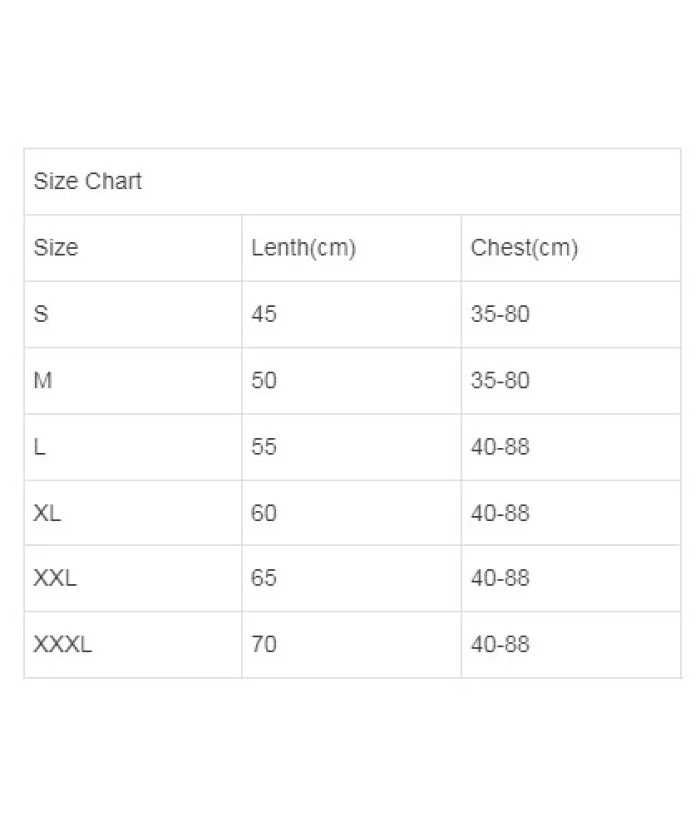Click chest value 40-88 in L row
The image size is (700, 823).
click(500, 446)
